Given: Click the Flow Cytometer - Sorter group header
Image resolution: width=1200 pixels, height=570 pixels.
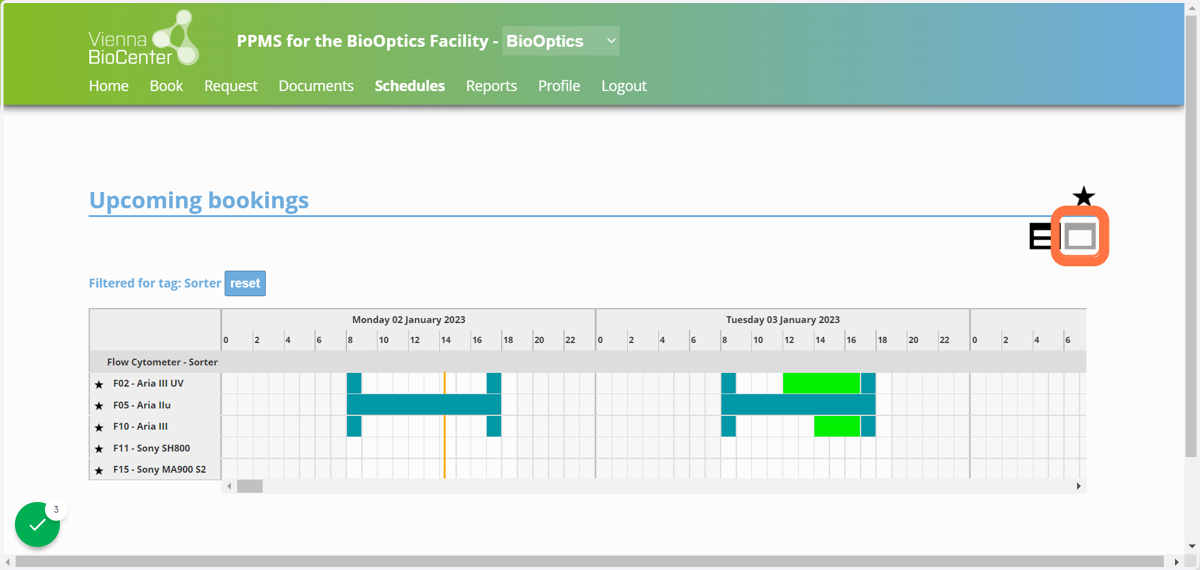Looking at the screenshot, I should point(162,362).
